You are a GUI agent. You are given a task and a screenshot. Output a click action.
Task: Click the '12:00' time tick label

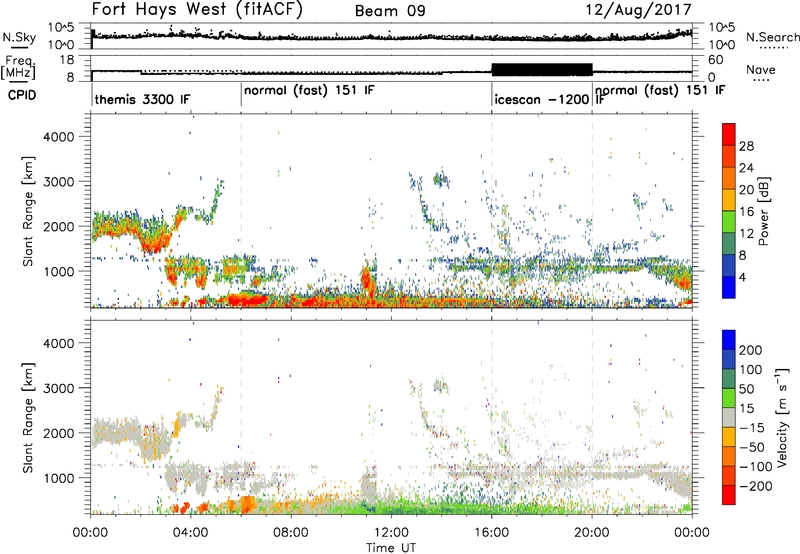coord(391,533)
